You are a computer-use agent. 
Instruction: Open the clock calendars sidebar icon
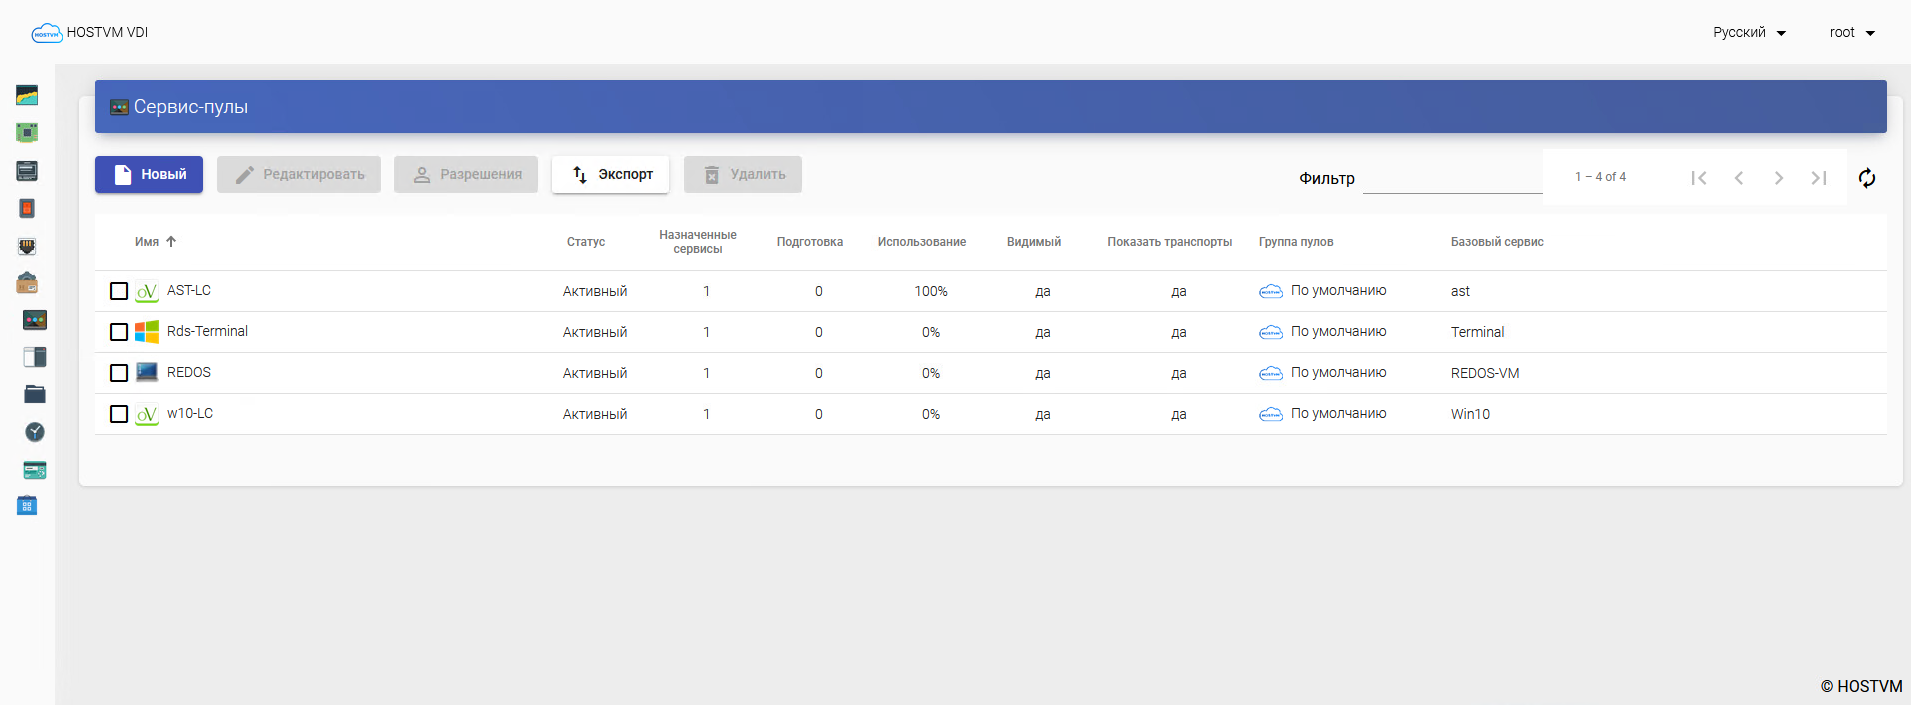tap(35, 431)
